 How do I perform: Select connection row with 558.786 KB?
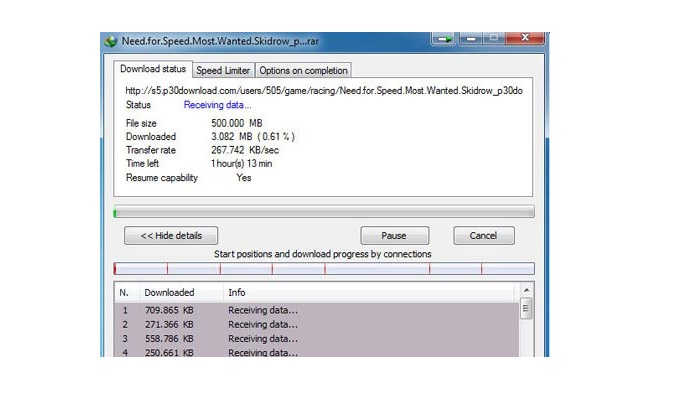click(317, 339)
